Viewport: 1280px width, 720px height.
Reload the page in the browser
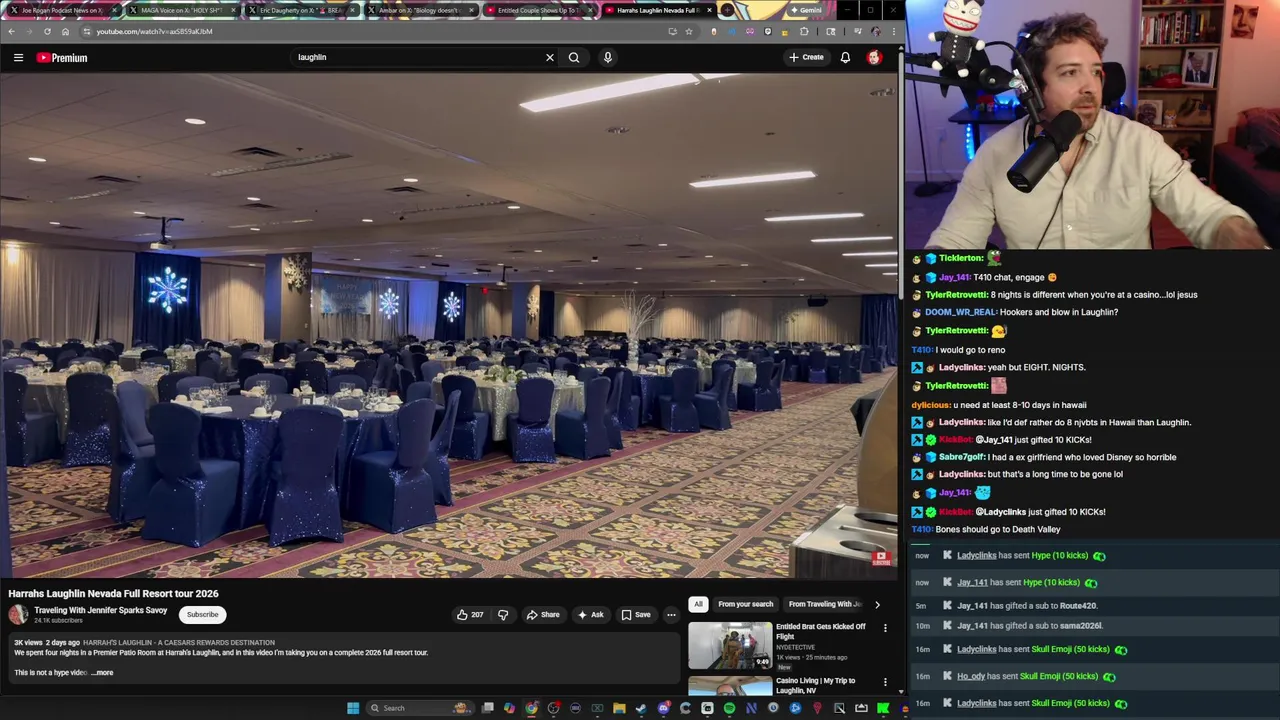pyautogui.click(x=47, y=31)
